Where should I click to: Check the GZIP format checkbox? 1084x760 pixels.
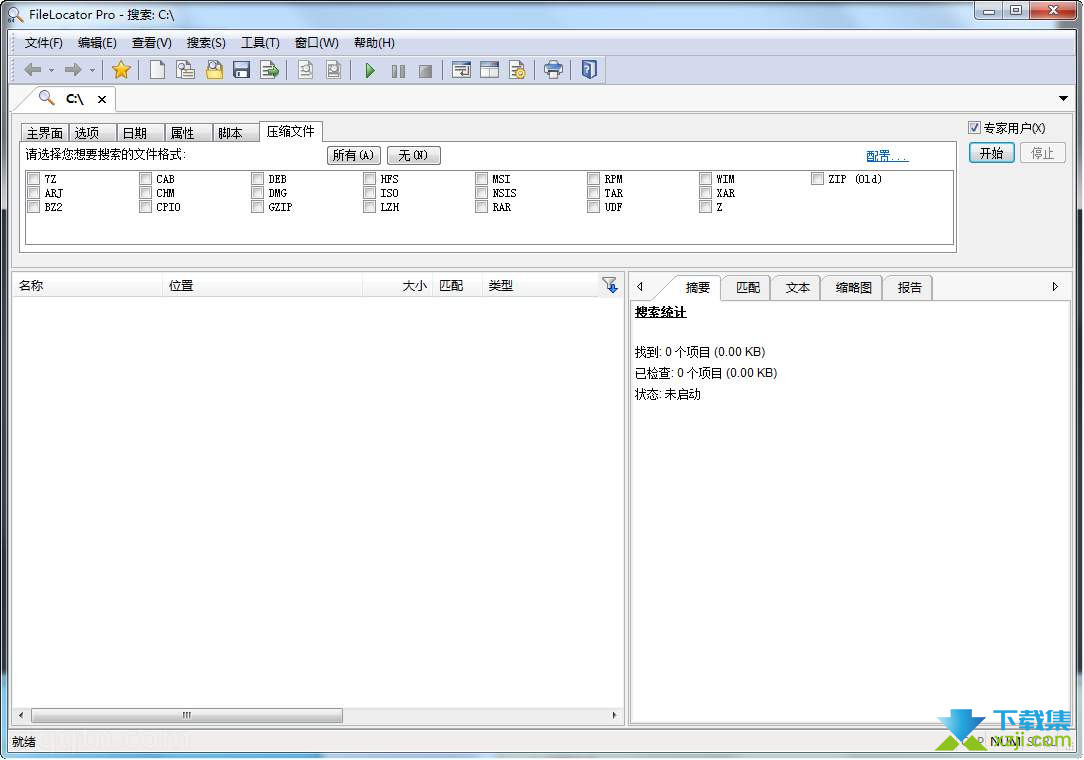tap(257, 207)
